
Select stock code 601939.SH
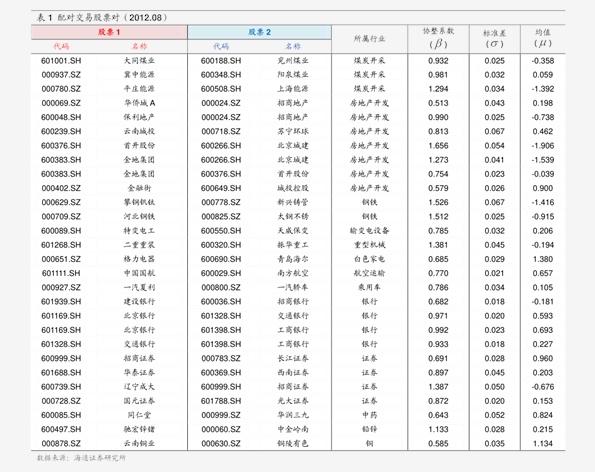pos(61,302)
